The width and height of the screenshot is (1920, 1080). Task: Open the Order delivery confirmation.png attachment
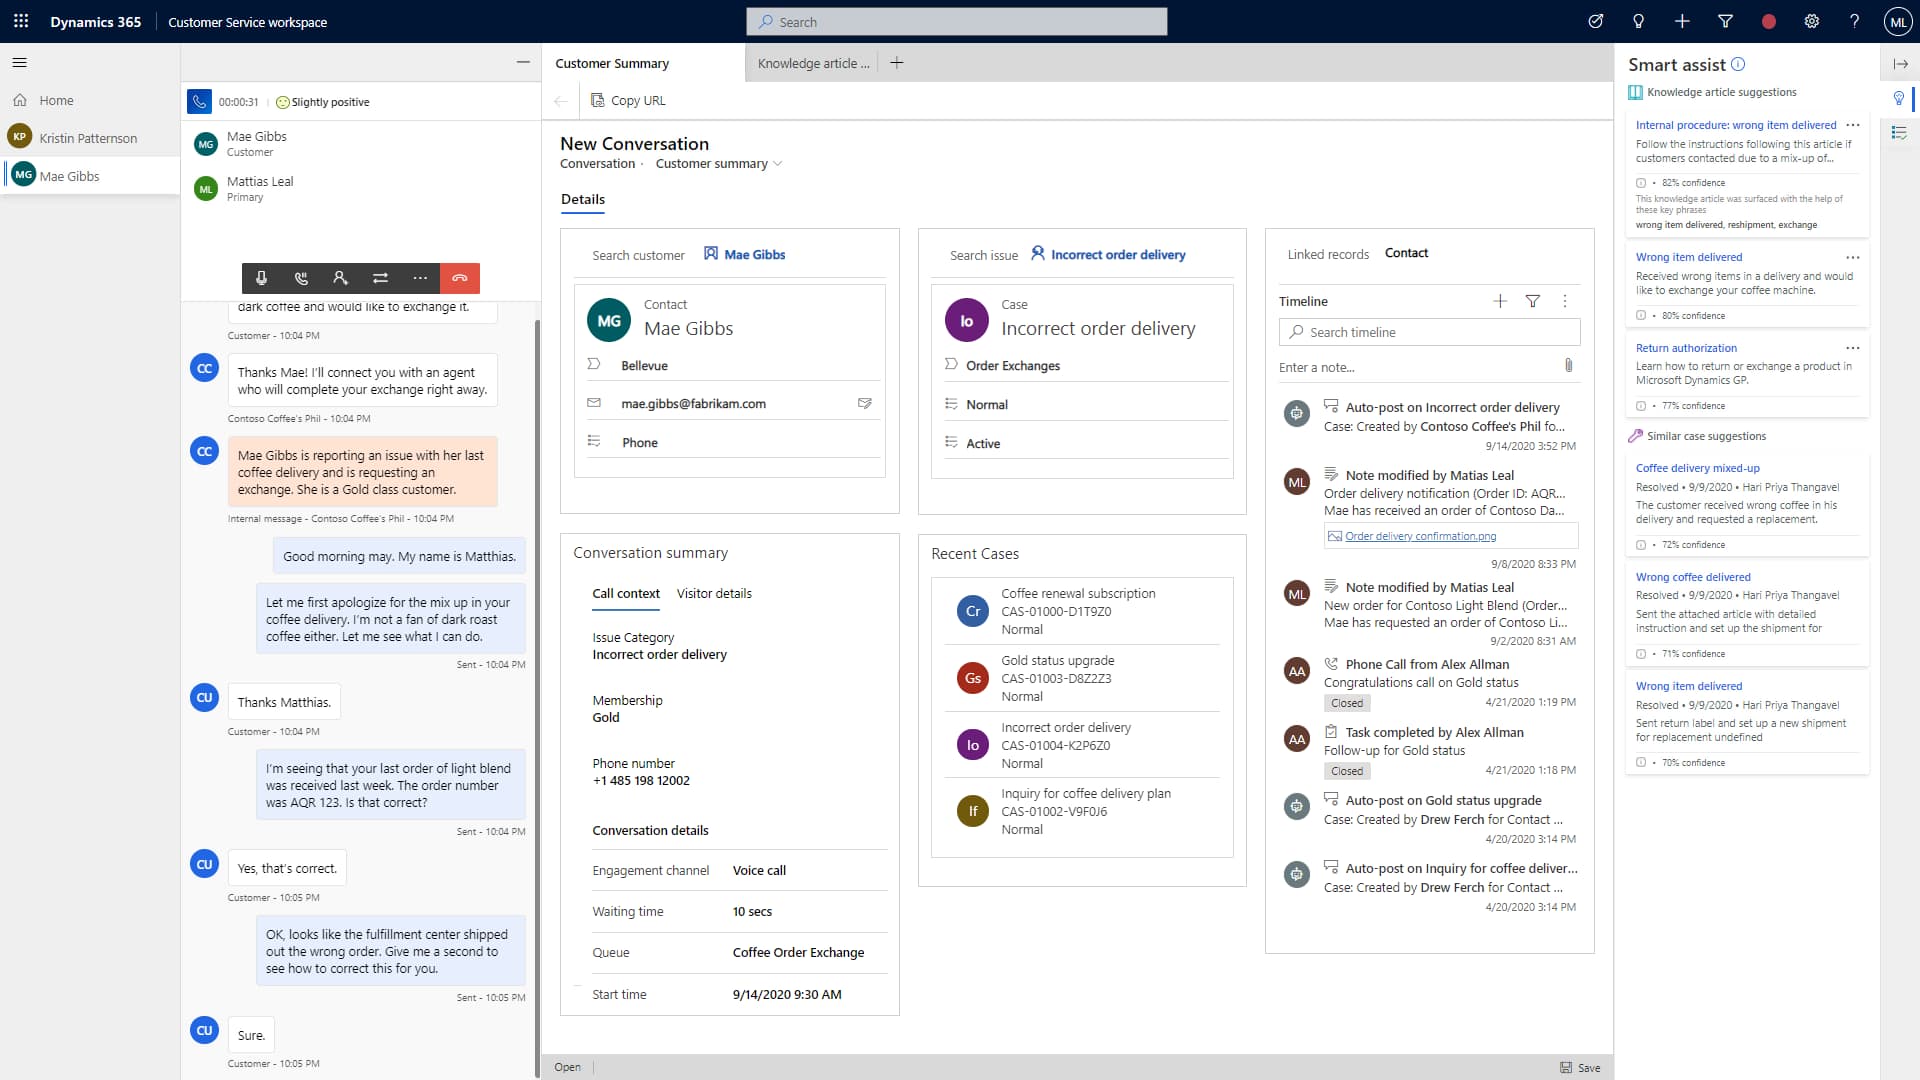coord(1419,535)
